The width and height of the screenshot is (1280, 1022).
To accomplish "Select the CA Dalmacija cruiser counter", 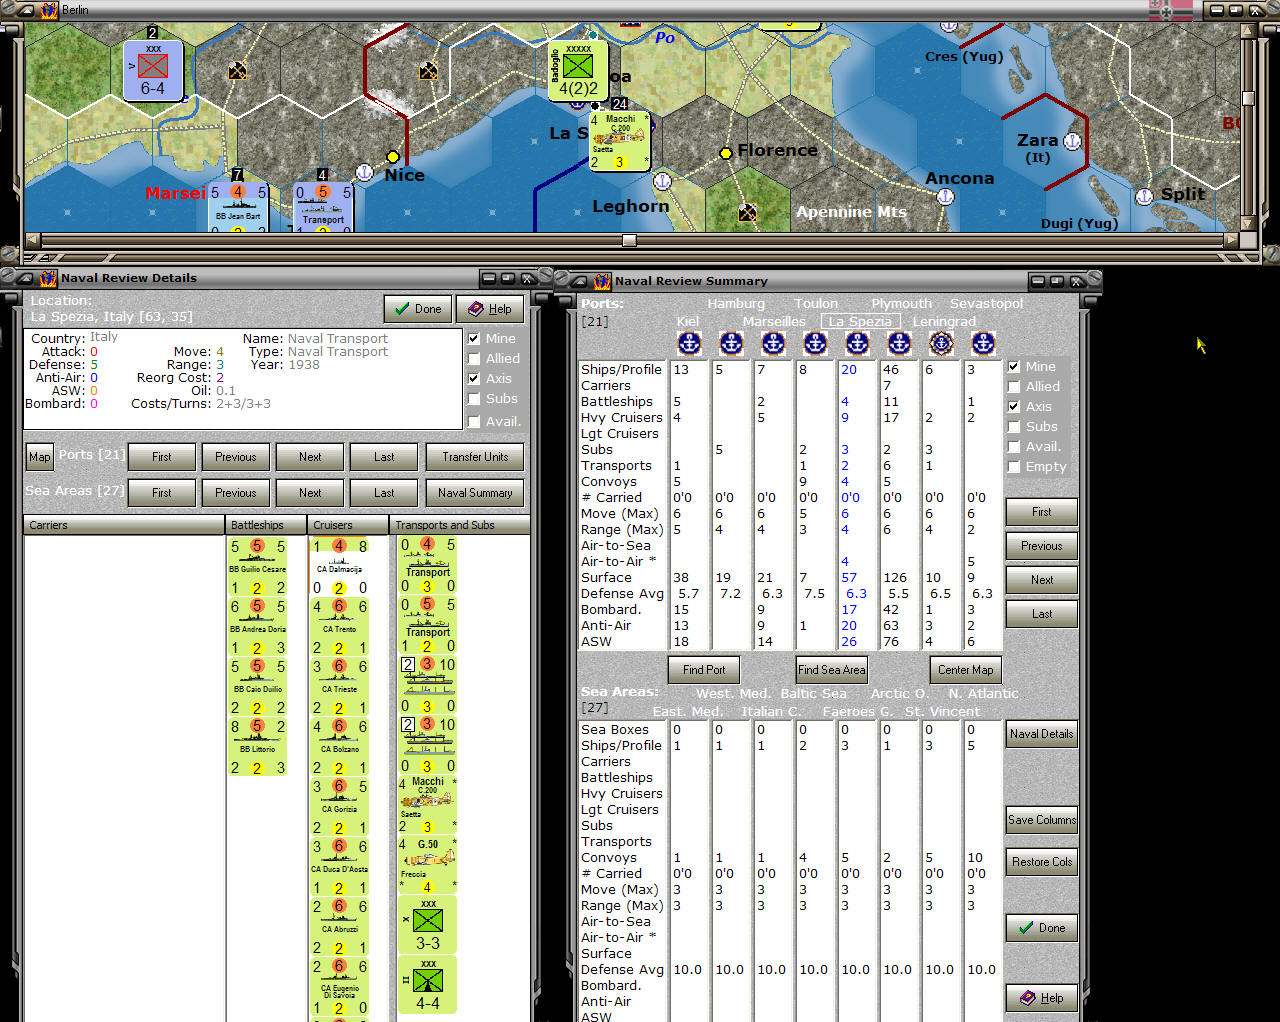I will pyautogui.click(x=340, y=567).
